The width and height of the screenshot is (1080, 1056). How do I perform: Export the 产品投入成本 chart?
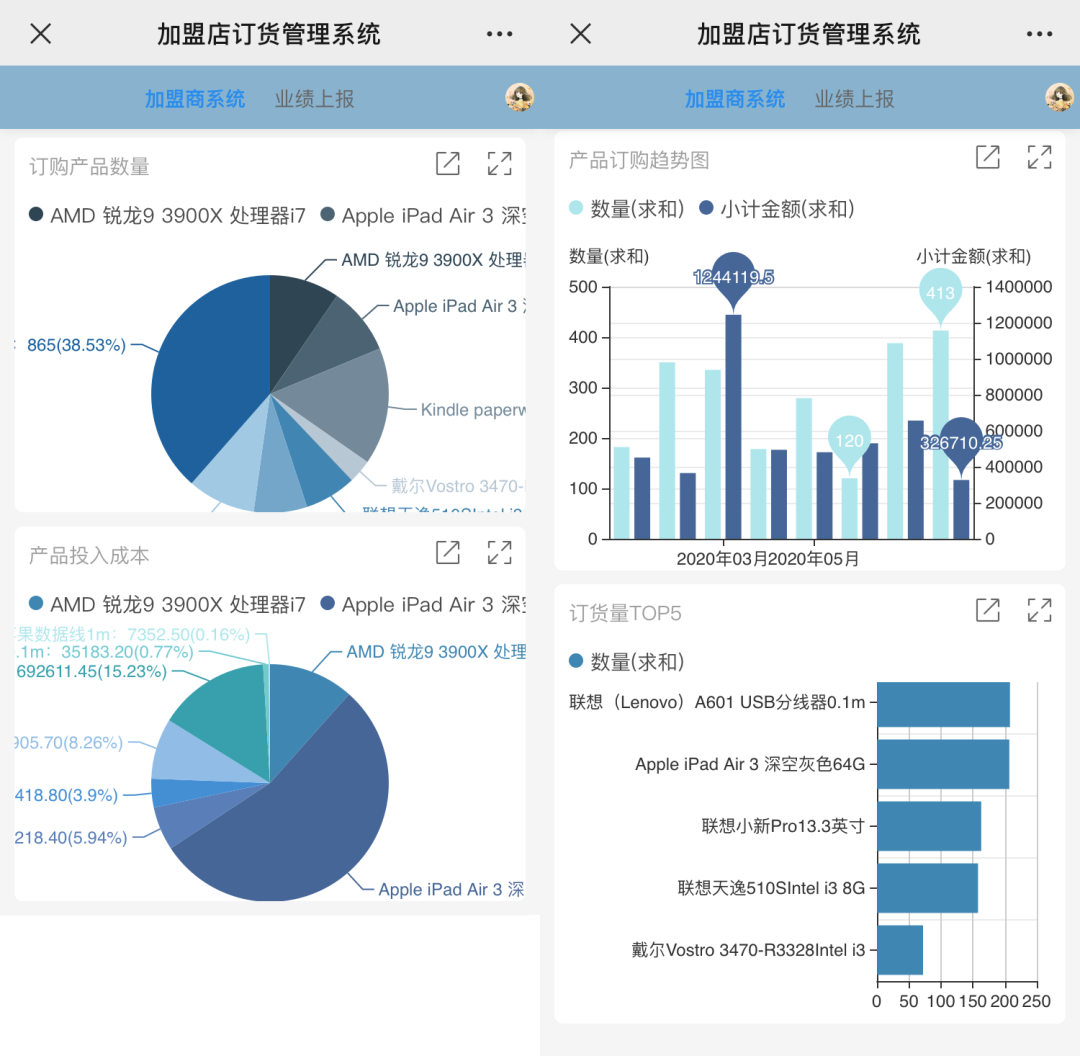448,552
